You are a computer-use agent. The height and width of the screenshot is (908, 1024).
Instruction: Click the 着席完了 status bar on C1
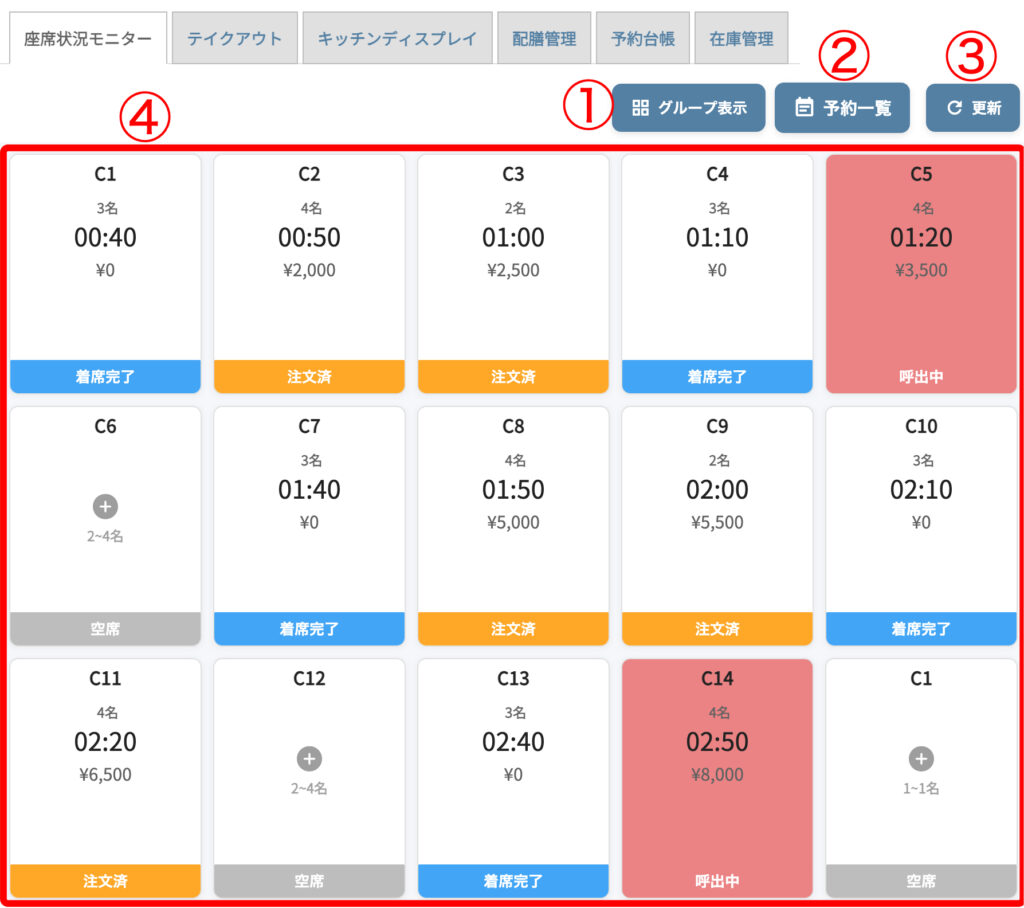coord(105,377)
